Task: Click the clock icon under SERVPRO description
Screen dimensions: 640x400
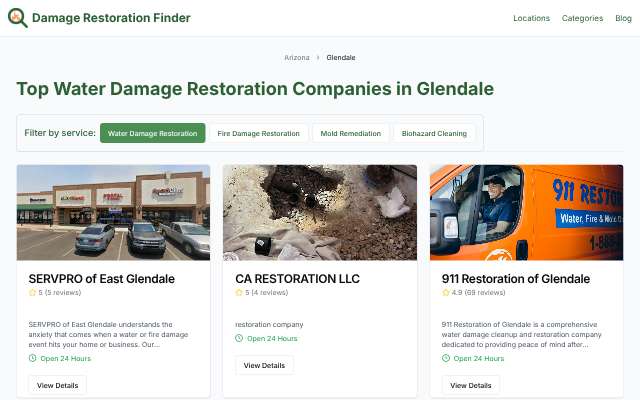Action: pos(32,358)
